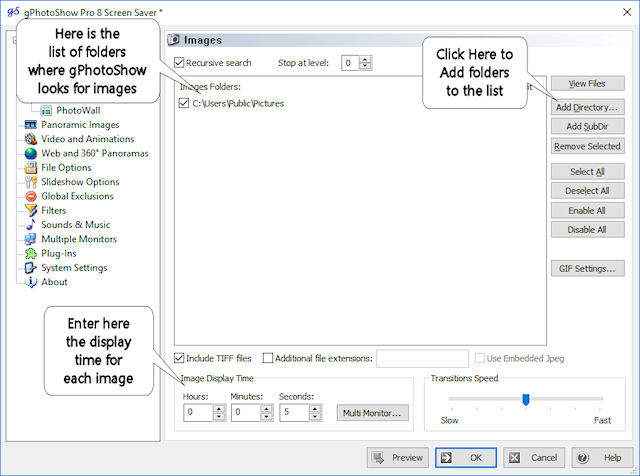Viewport: 640px width, 476px height.
Task: Open Multiple Monitors settings
Action: tap(79, 239)
